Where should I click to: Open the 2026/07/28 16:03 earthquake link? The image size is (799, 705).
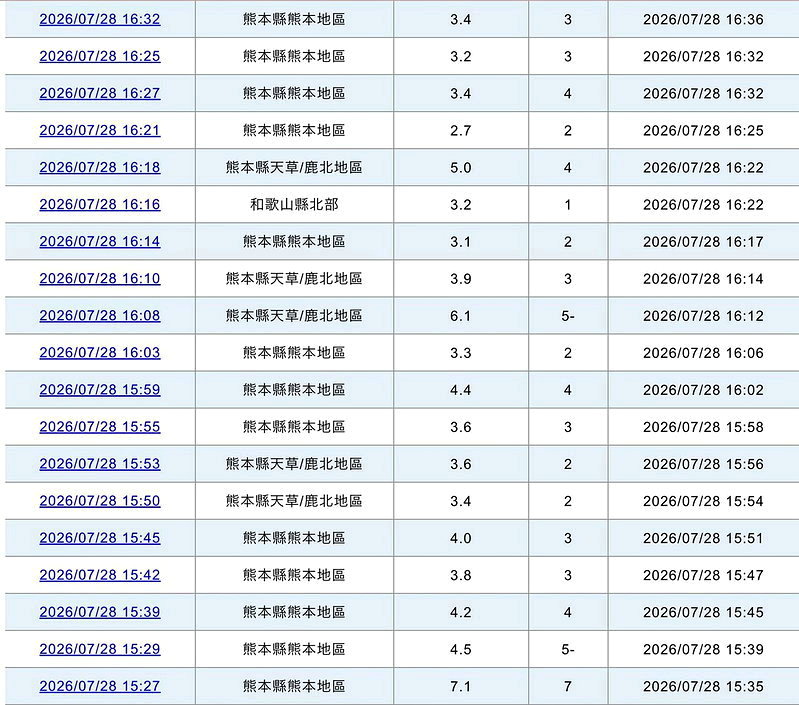tap(100, 352)
